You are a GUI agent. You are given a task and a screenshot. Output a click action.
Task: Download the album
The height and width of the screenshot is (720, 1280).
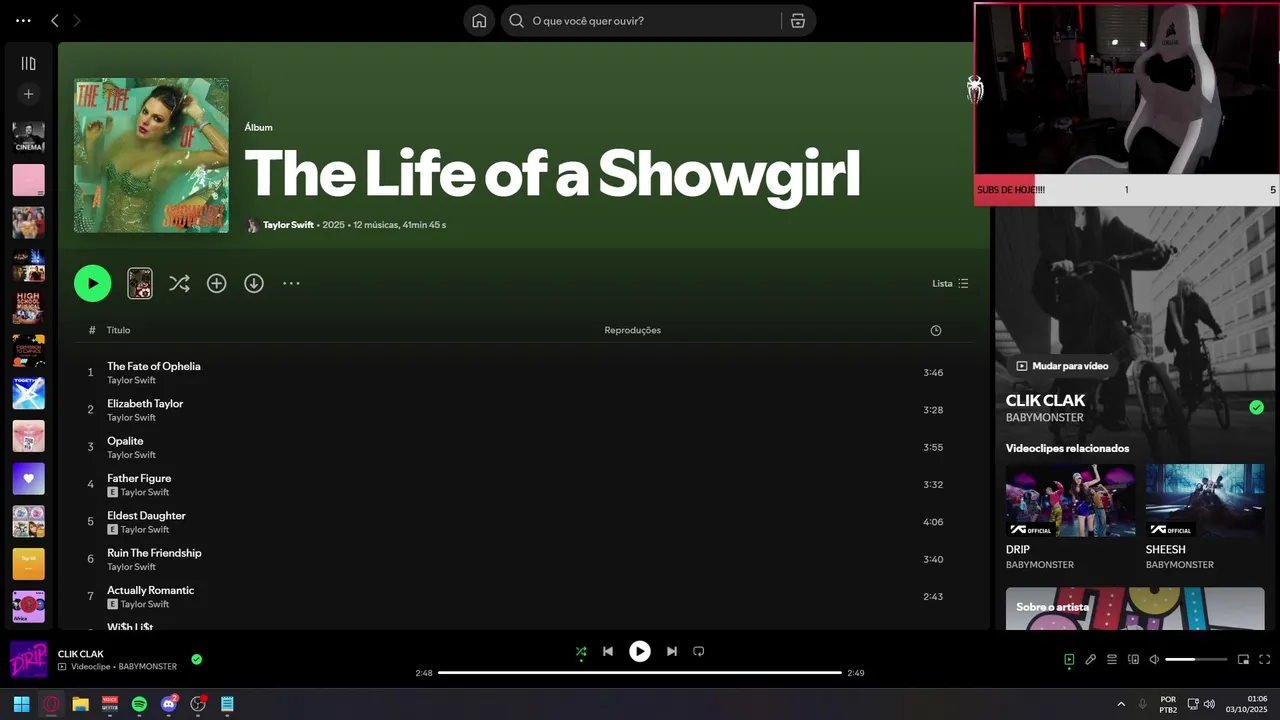[254, 284]
